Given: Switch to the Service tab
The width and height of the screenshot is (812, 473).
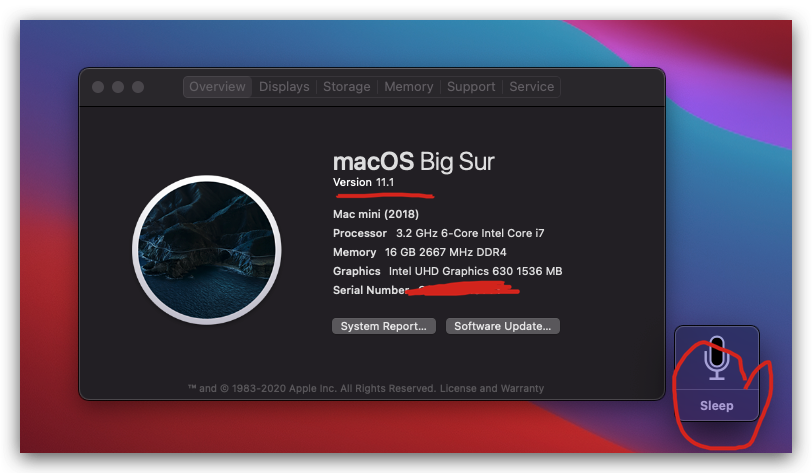Looking at the screenshot, I should point(531,87).
